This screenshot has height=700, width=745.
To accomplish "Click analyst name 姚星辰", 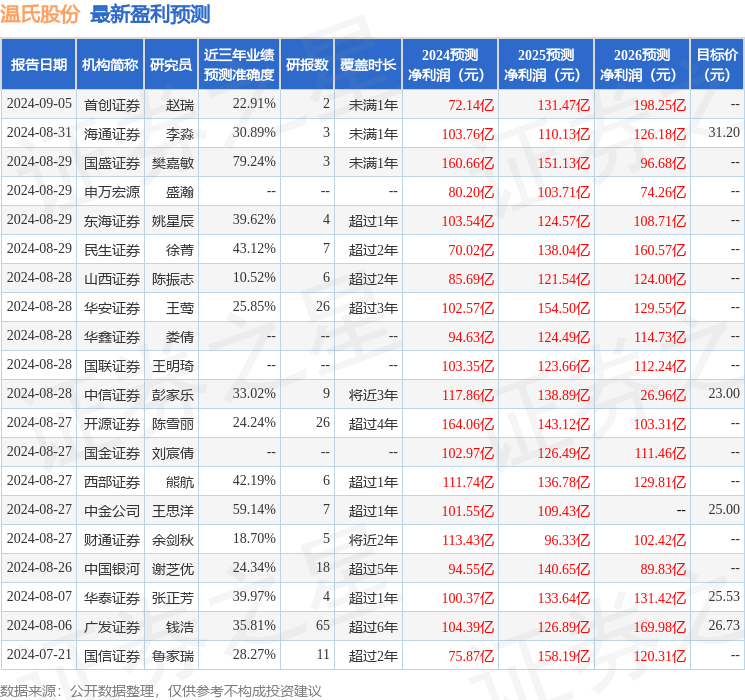I will 172,221.
